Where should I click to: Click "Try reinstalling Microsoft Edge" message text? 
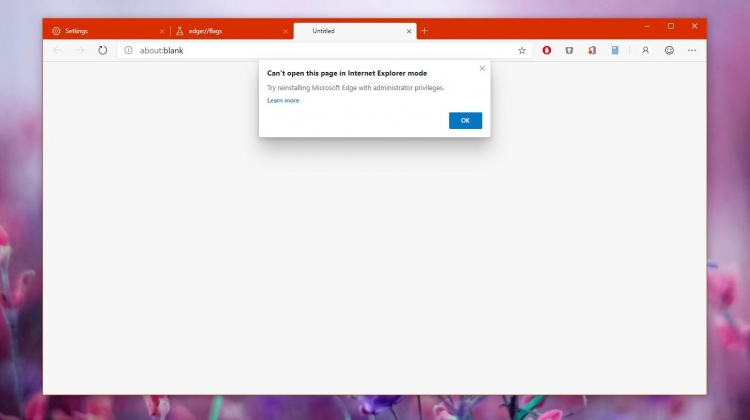click(355, 88)
